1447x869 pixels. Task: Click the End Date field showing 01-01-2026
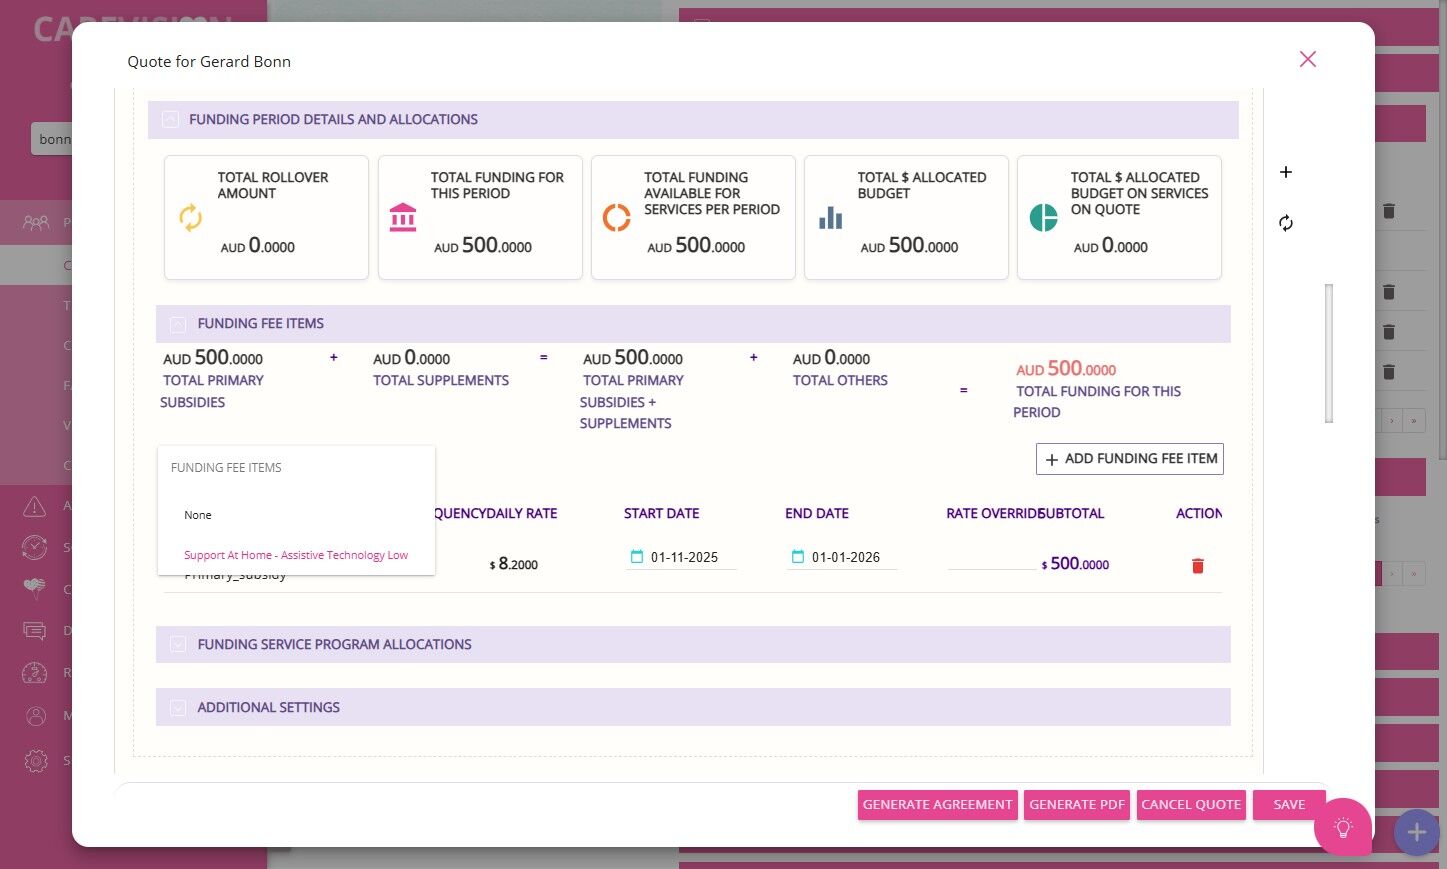click(843, 557)
